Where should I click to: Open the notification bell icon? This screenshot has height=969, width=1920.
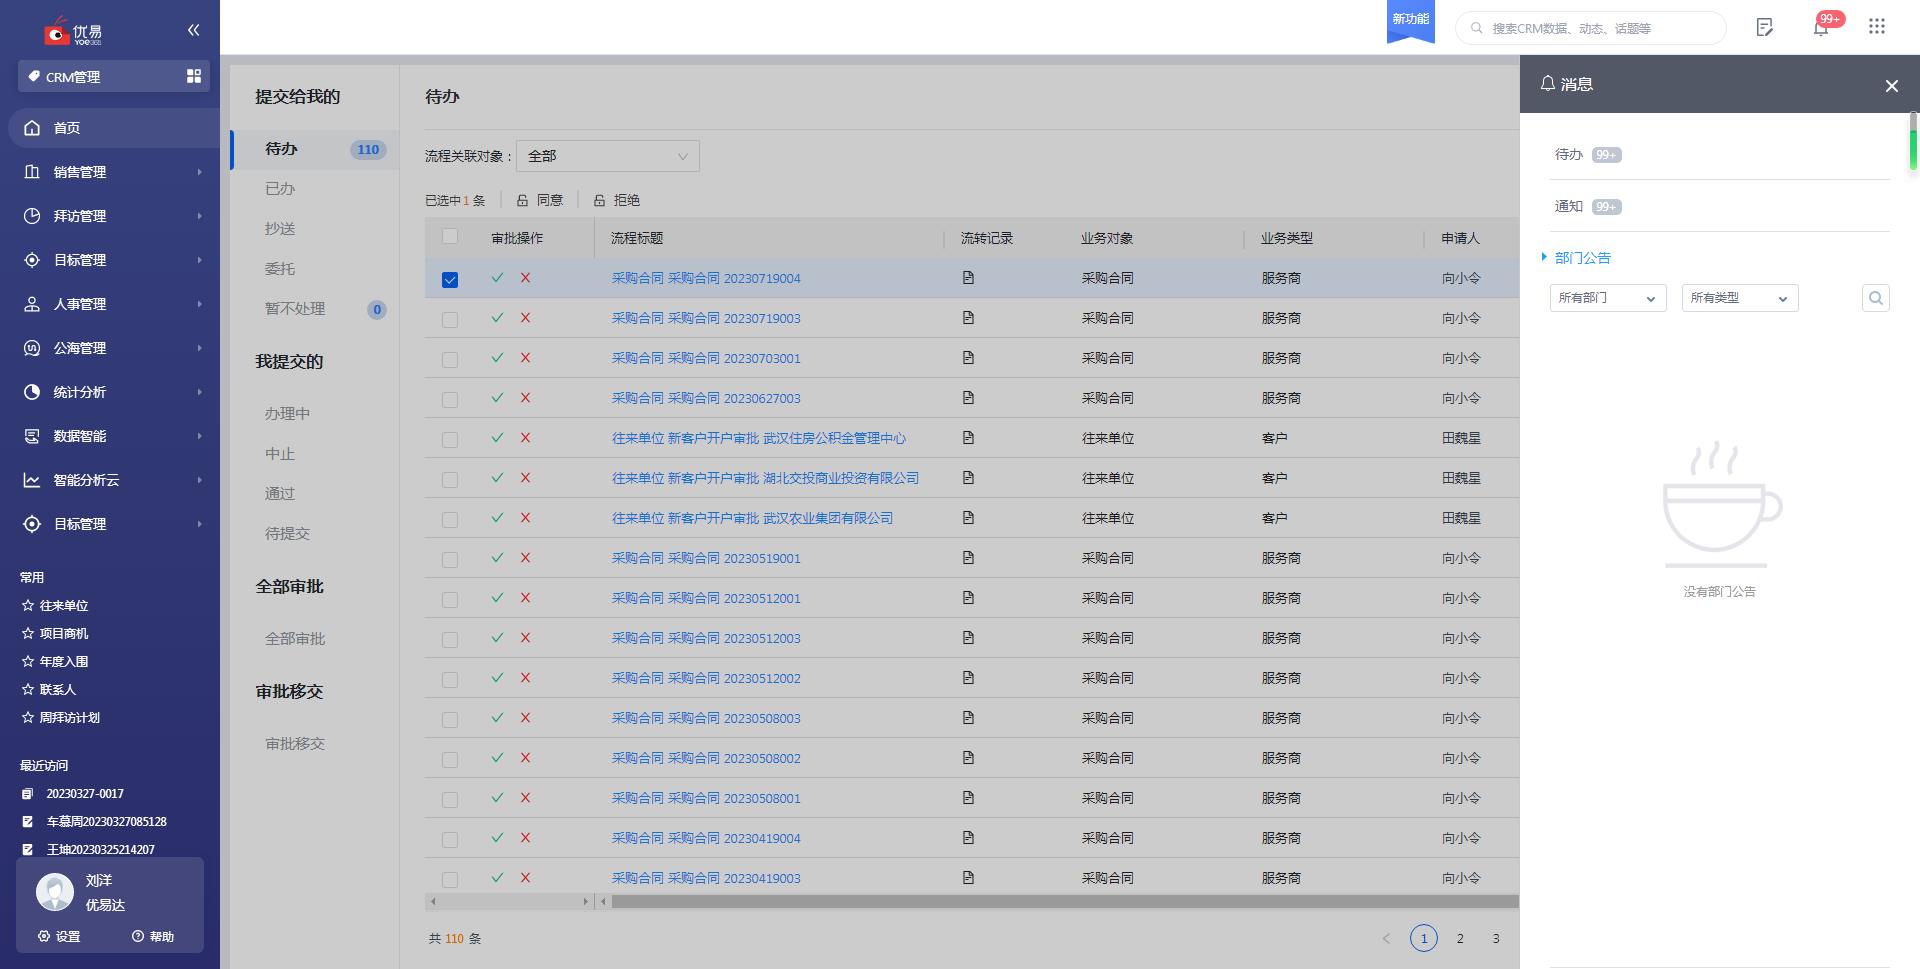point(1821,28)
